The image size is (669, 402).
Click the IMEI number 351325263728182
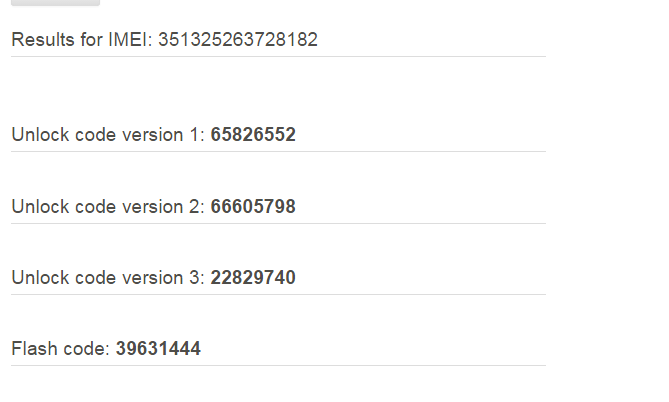pyautogui.click(x=238, y=40)
